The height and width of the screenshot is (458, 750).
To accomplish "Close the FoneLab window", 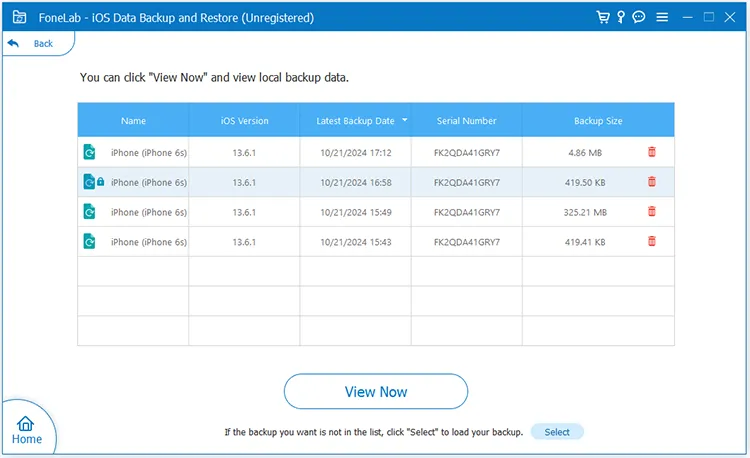I will point(730,17).
